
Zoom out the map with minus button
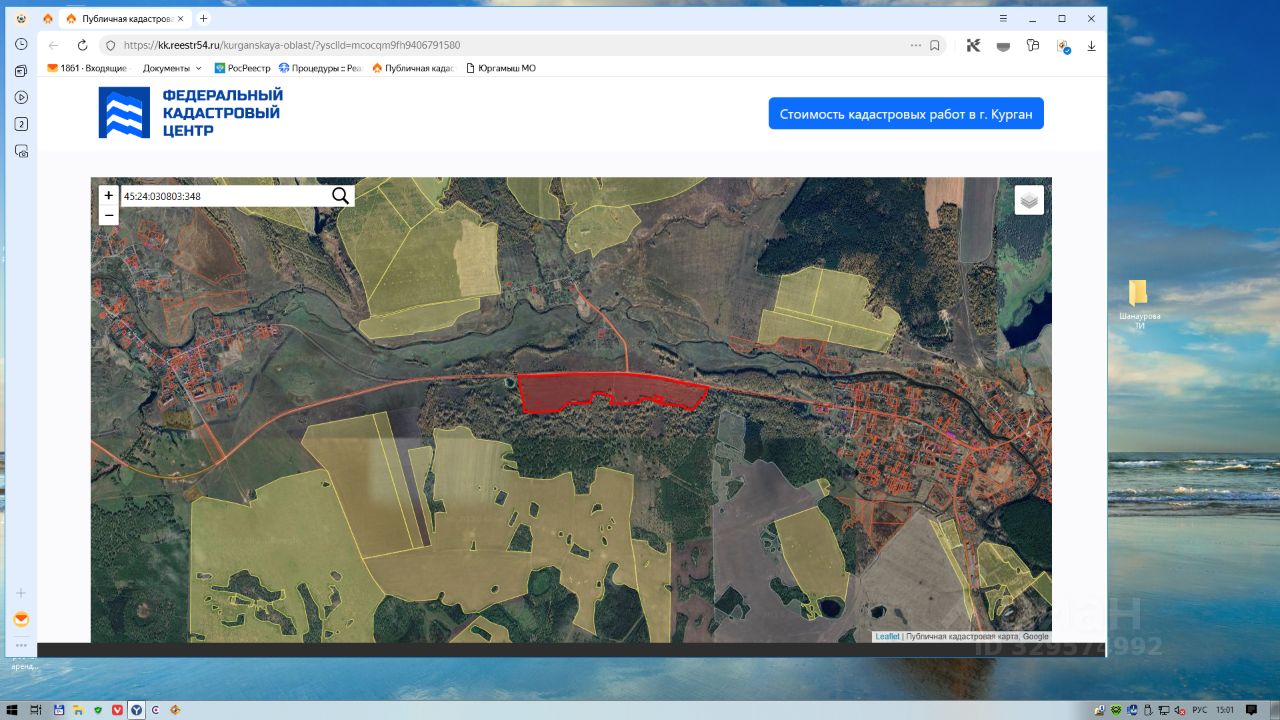(109, 215)
